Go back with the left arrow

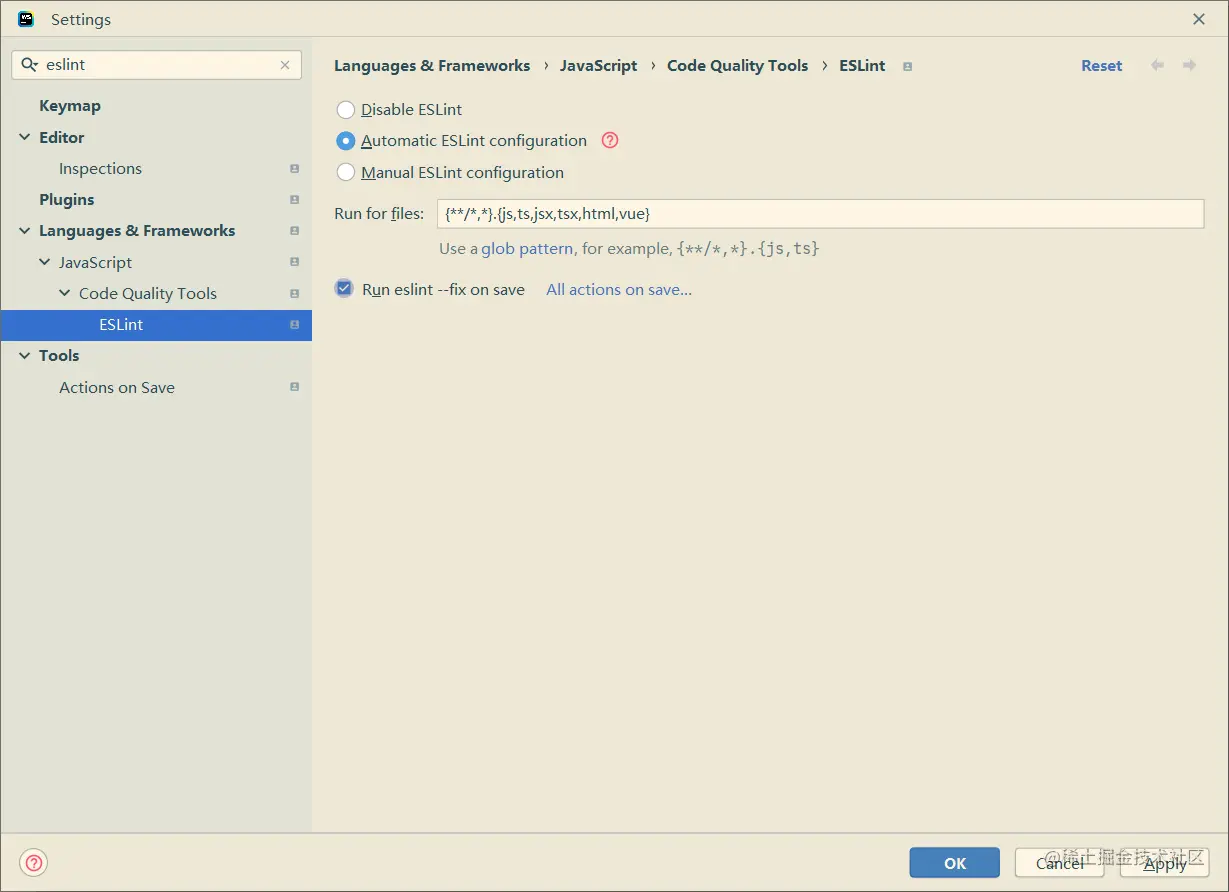pos(1157,65)
